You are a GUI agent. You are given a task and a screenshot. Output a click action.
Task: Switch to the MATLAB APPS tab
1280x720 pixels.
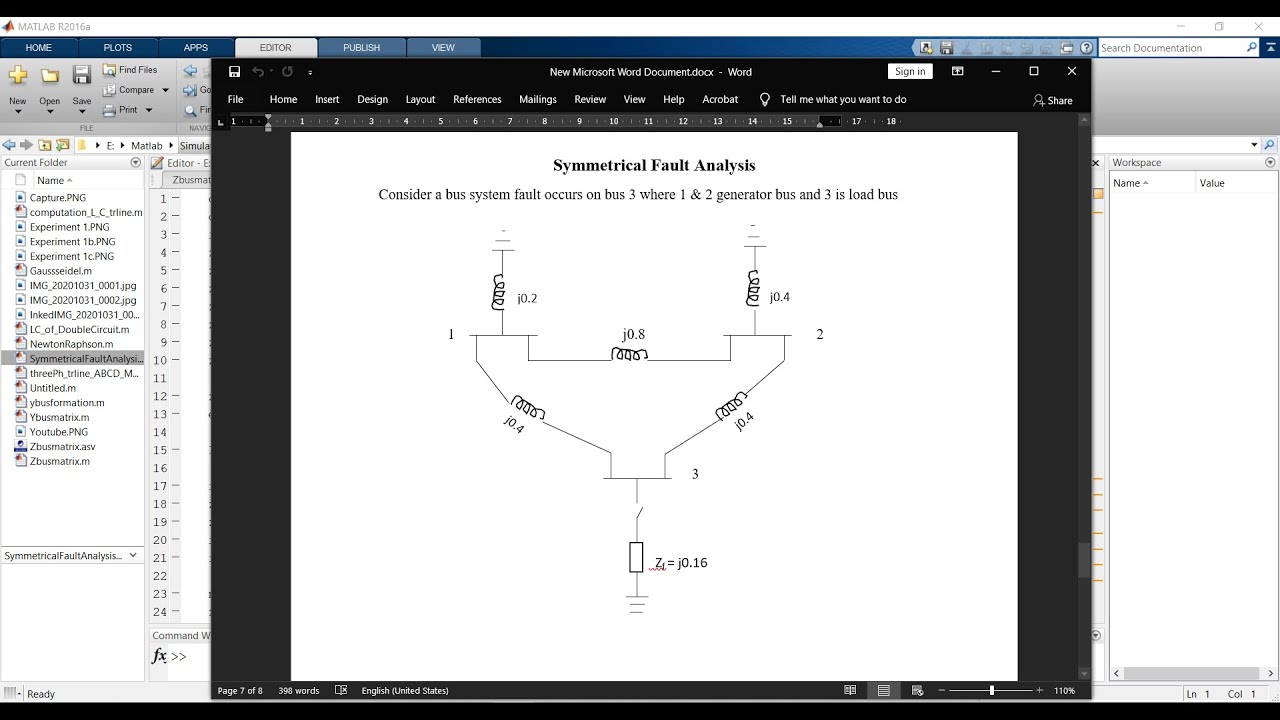click(196, 48)
